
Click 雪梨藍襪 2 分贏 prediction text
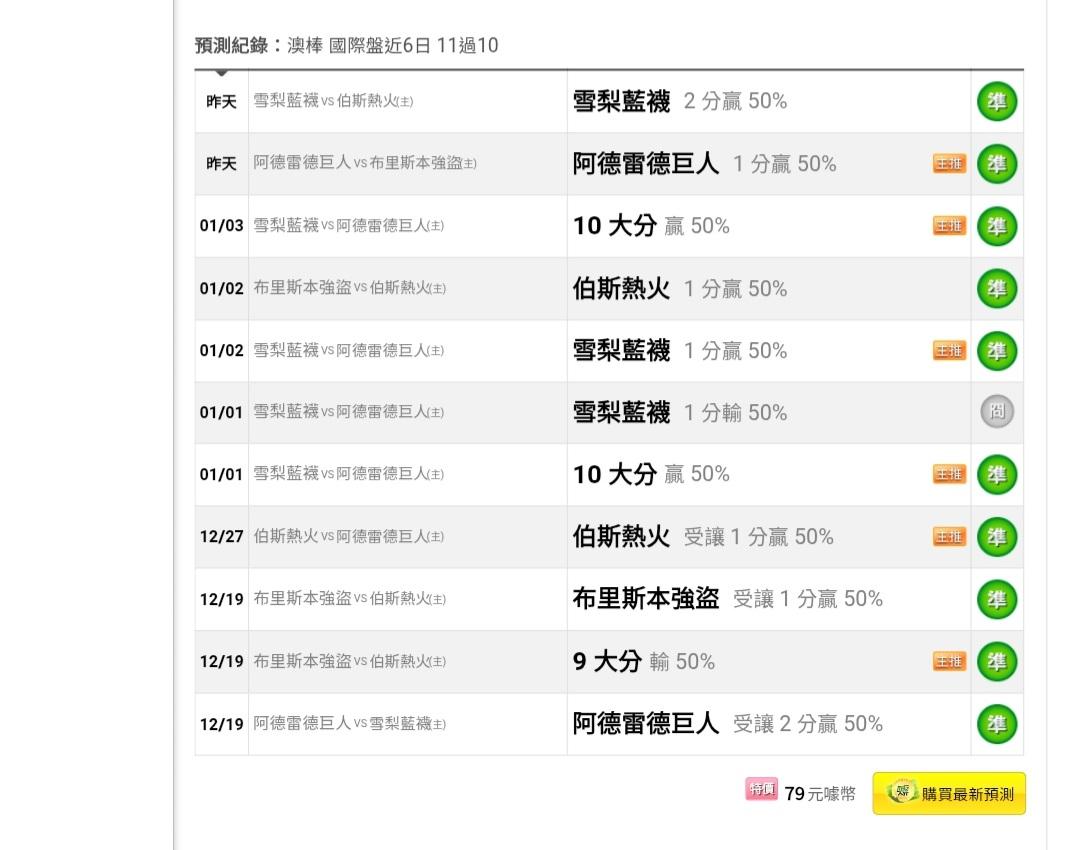click(x=679, y=101)
